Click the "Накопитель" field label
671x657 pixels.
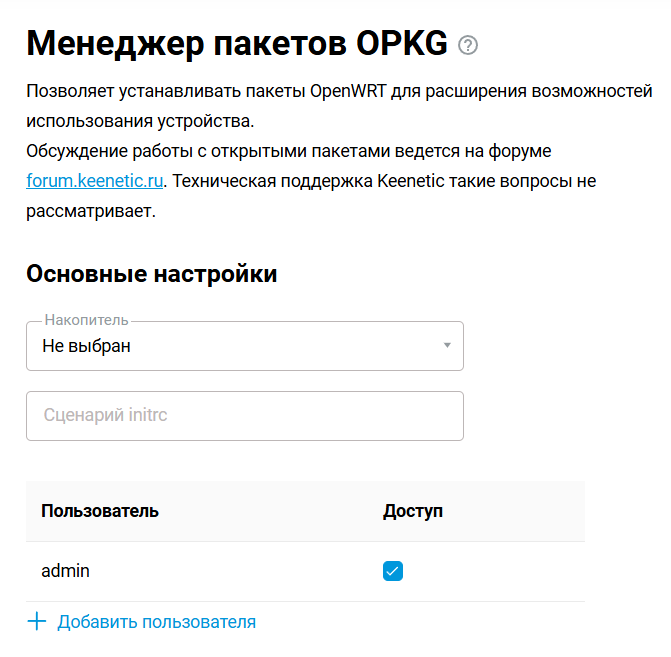87,320
